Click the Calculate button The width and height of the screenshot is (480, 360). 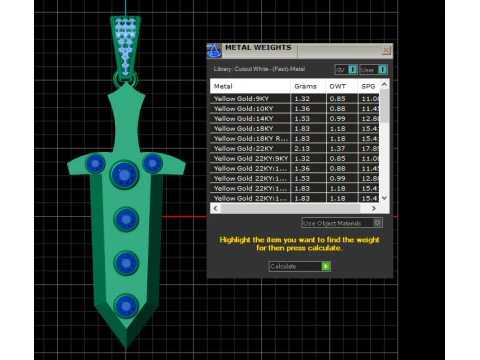pyautogui.click(x=299, y=266)
